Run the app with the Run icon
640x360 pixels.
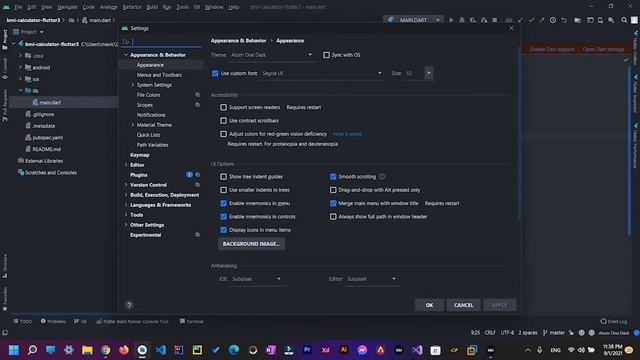tap(451, 20)
